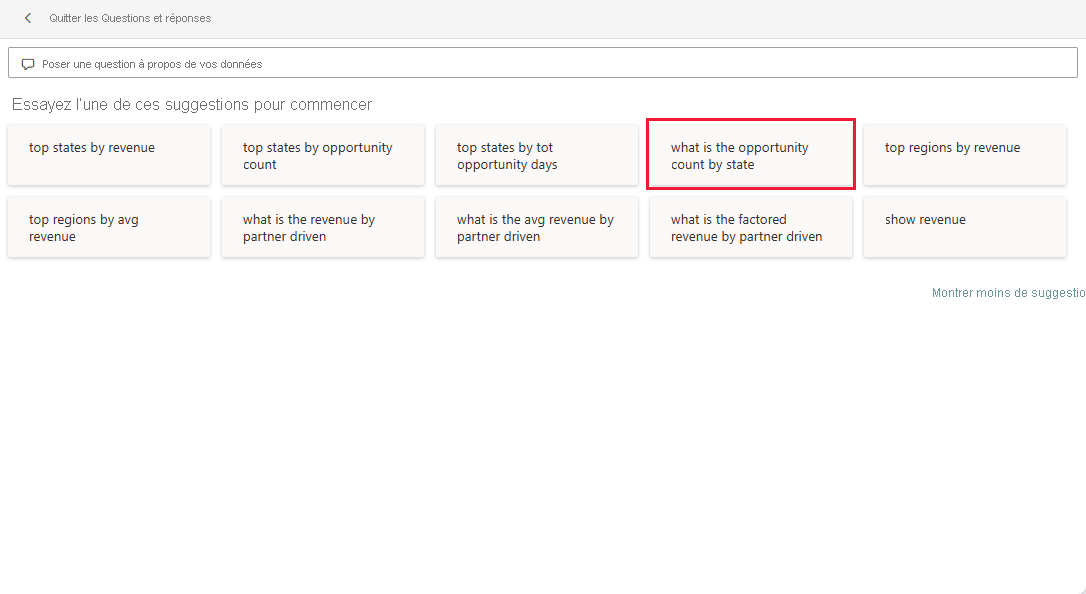Focus the Poser une question input field
Image resolution: width=1086 pixels, height=594 pixels.
(542, 63)
